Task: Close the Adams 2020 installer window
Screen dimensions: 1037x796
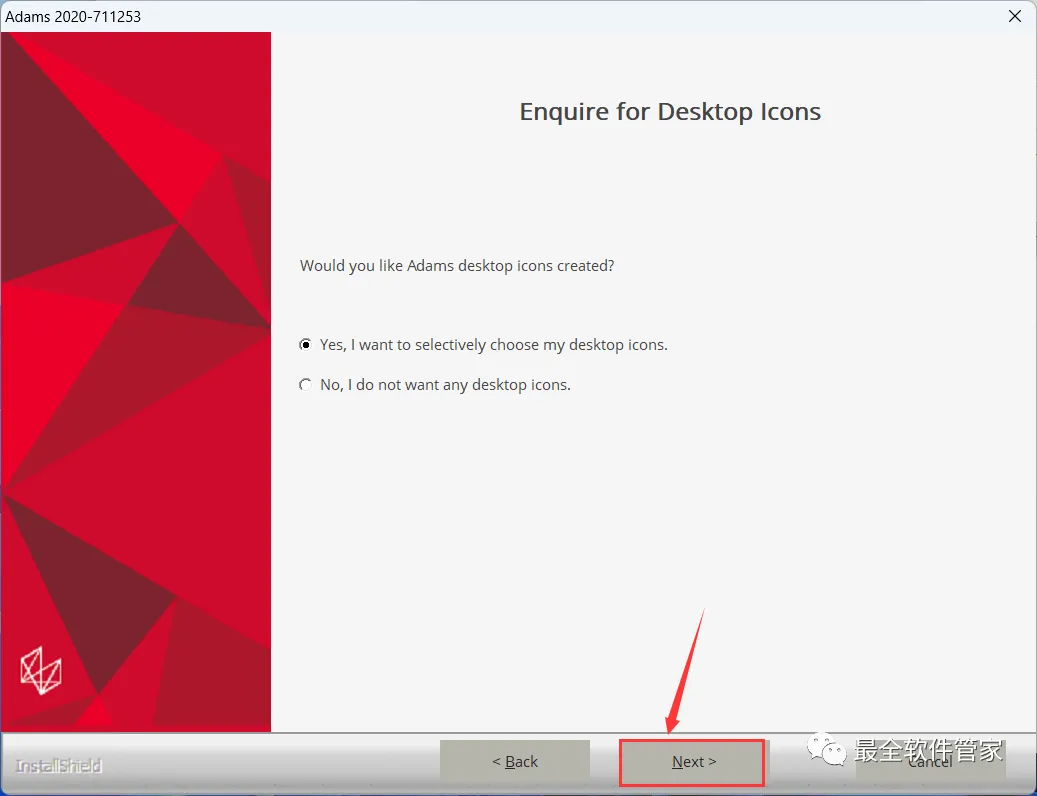Action: (x=1015, y=16)
